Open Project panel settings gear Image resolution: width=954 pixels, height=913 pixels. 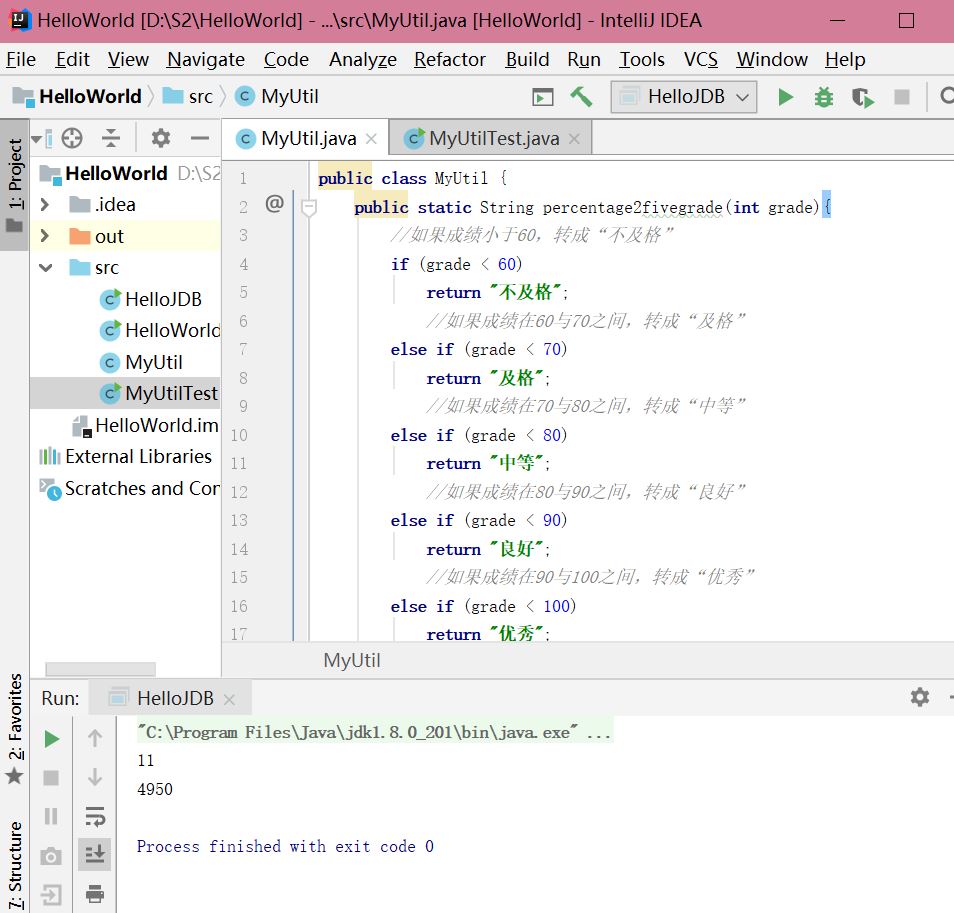161,138
